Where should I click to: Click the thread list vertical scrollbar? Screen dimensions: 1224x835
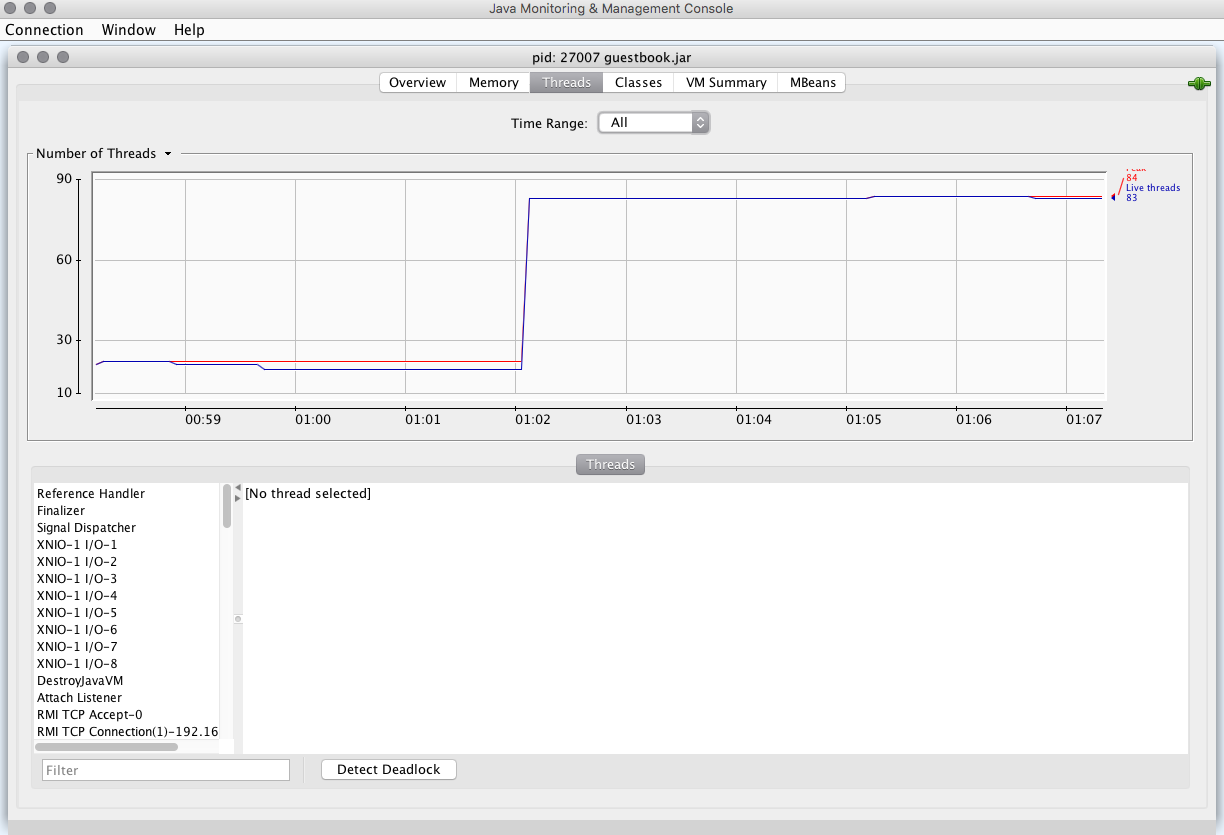click(227, 506)
